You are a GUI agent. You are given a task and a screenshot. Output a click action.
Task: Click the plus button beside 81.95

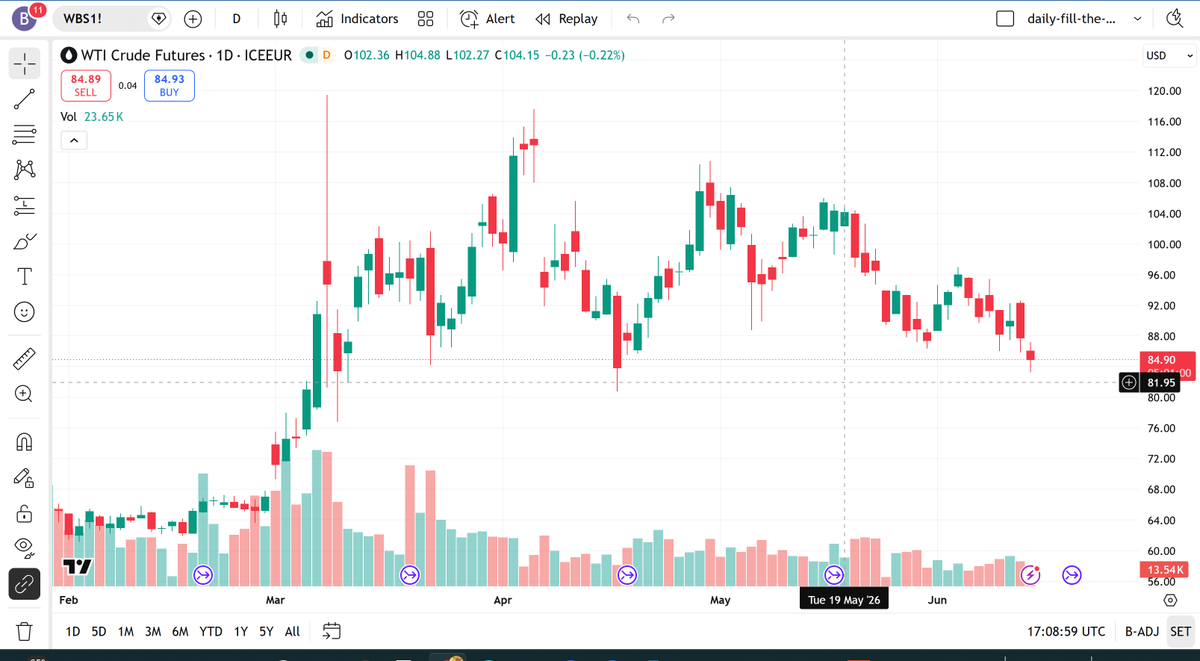point(1129,383)
